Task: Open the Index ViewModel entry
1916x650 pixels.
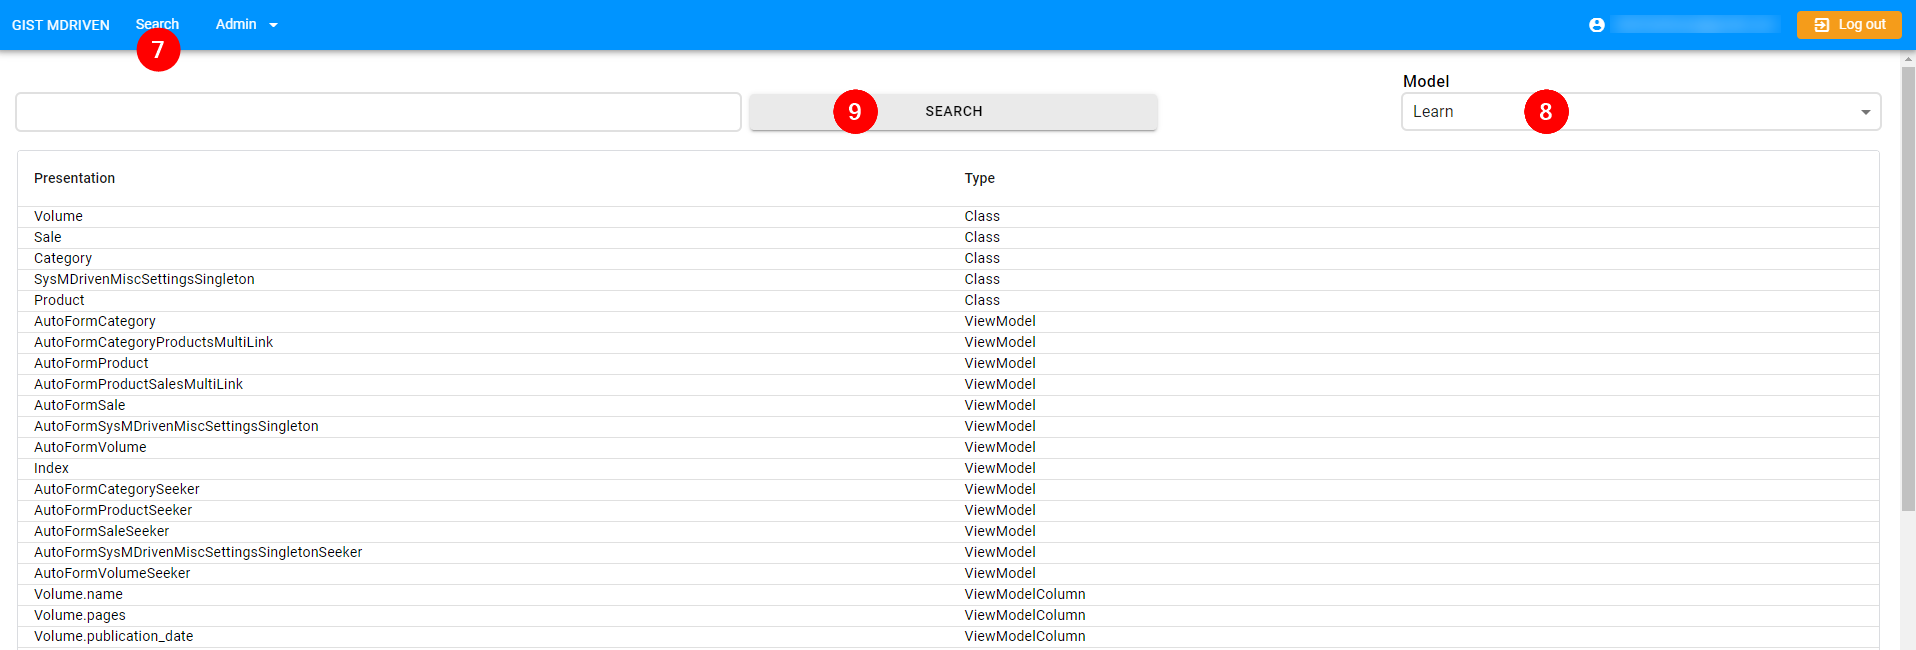Action: click(x=52, y=468)
